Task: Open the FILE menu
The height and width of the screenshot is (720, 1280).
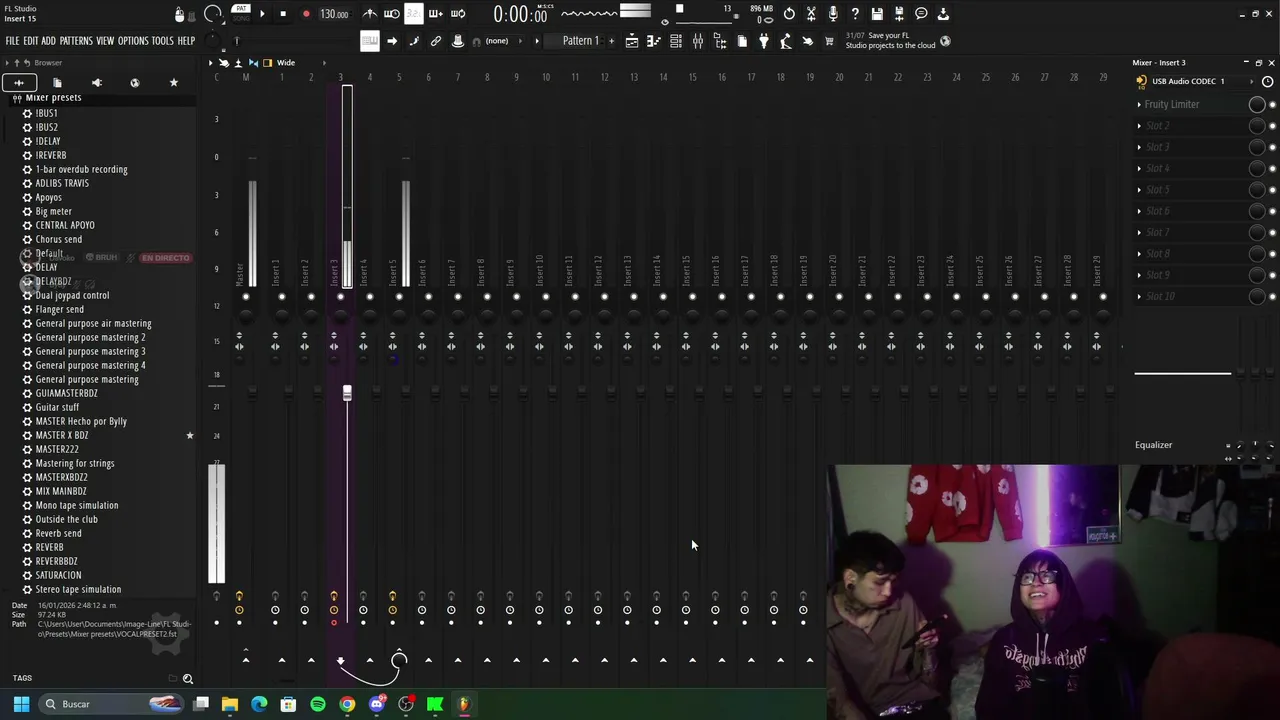Action: pos(12,41)
